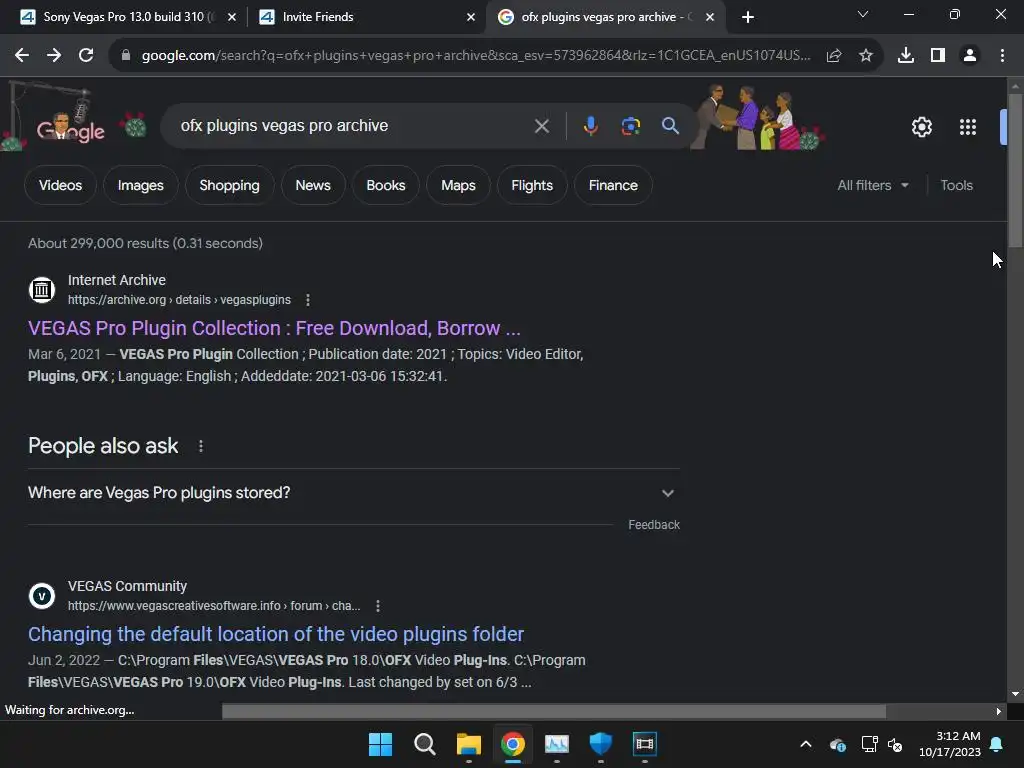
Task: Click Feedback link under People also ask
Action: 654,525
